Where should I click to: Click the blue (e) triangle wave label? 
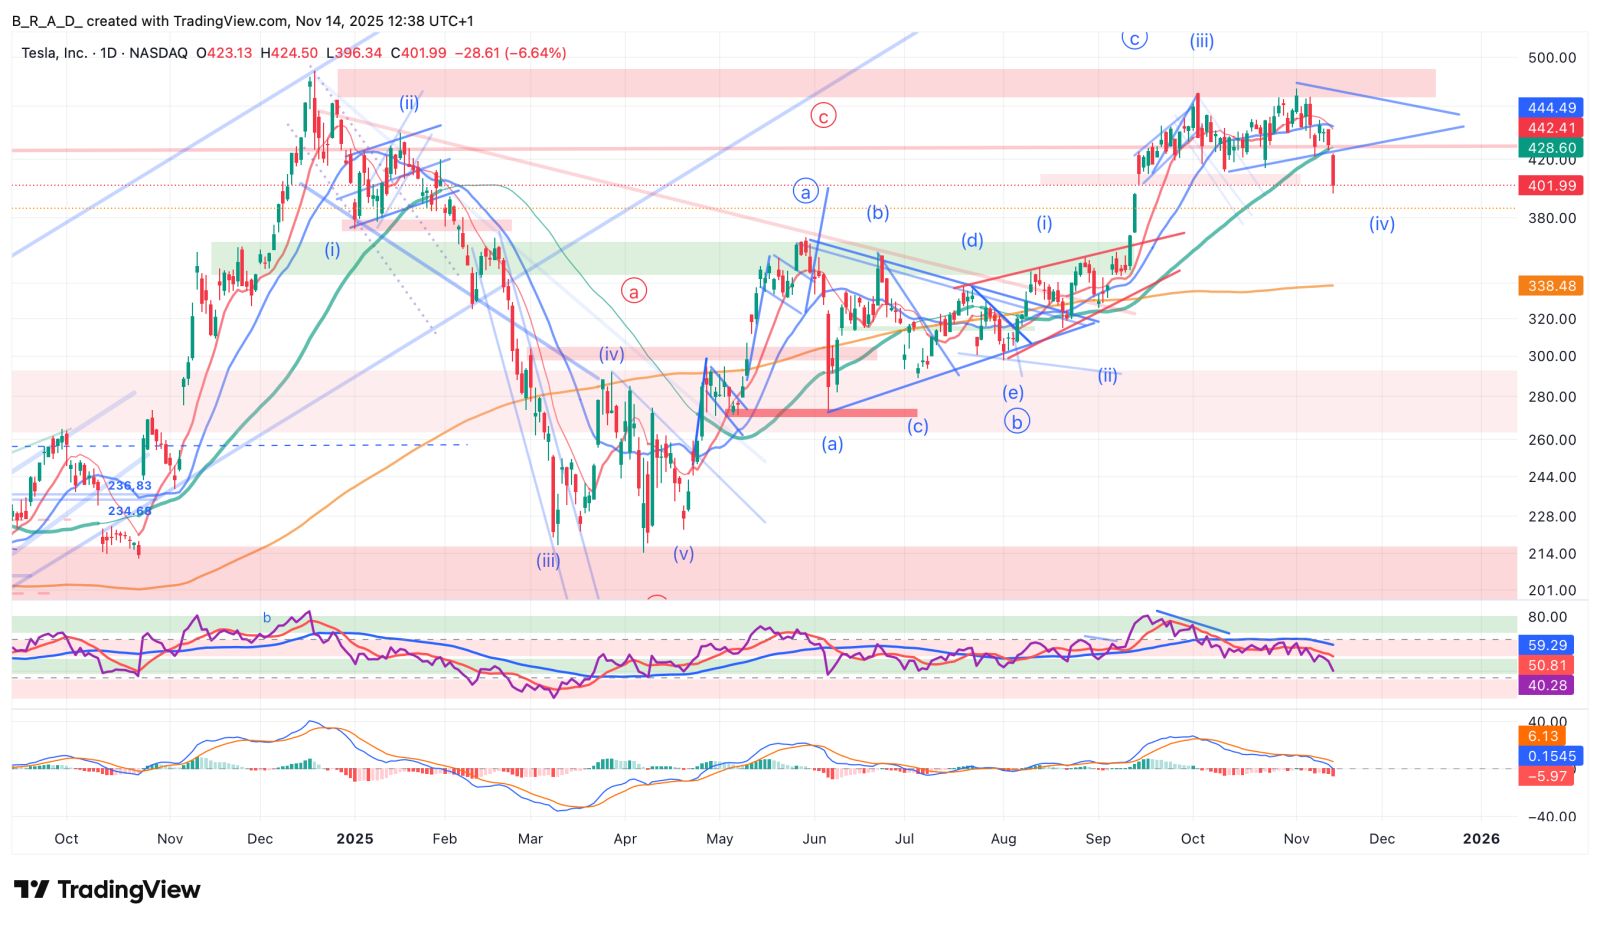(1013, 393)
